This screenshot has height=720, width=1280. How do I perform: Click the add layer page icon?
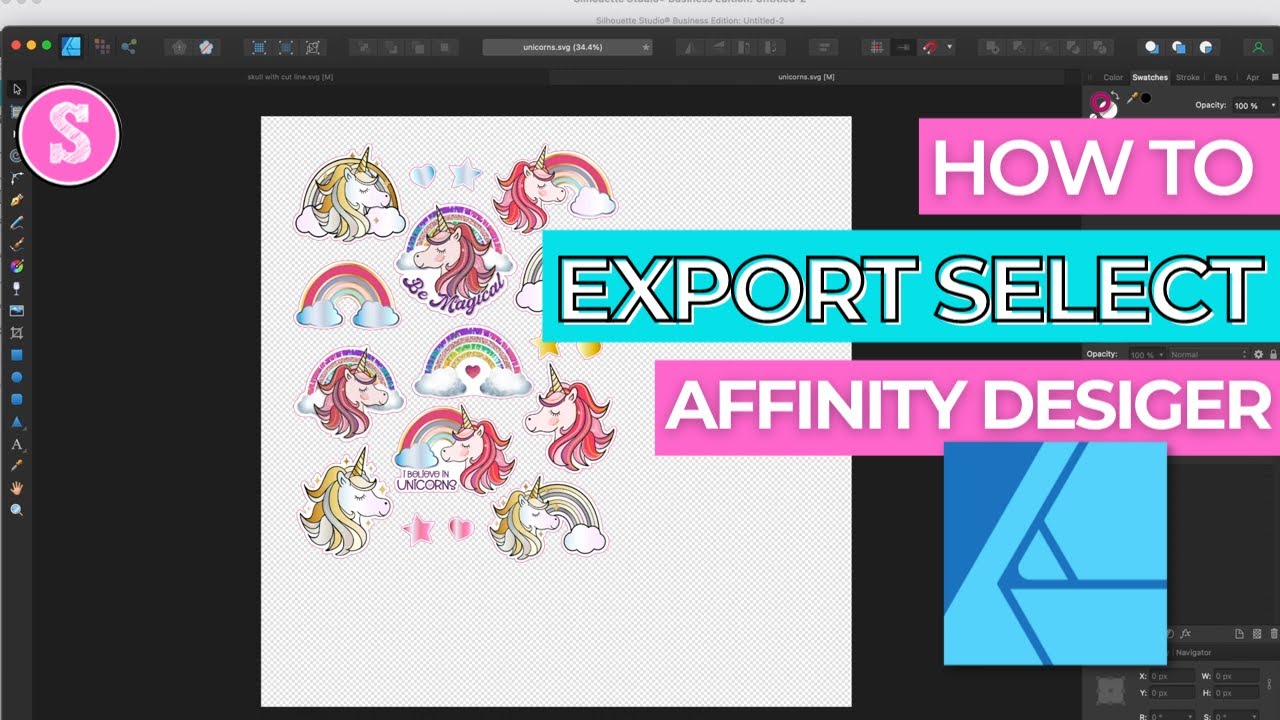click(x=1239, y=633)
